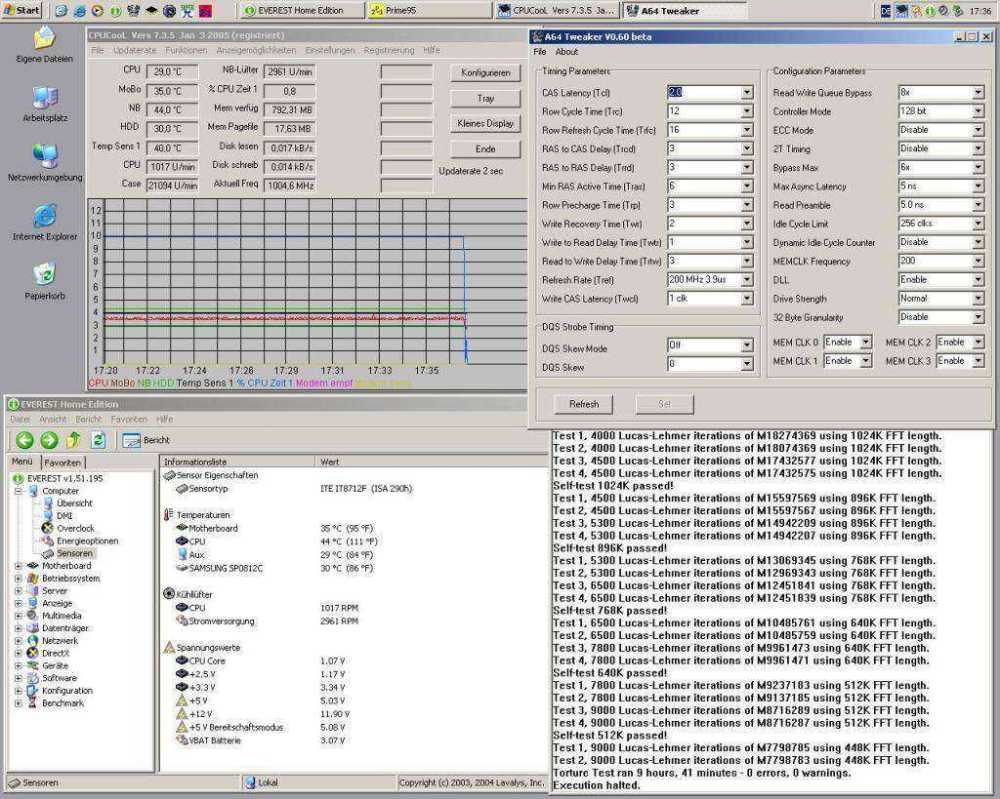Click the green Forward arrow in EVEREST toolbar
The height and width of the screenshot is (799, 1000).
click(49, 440)
